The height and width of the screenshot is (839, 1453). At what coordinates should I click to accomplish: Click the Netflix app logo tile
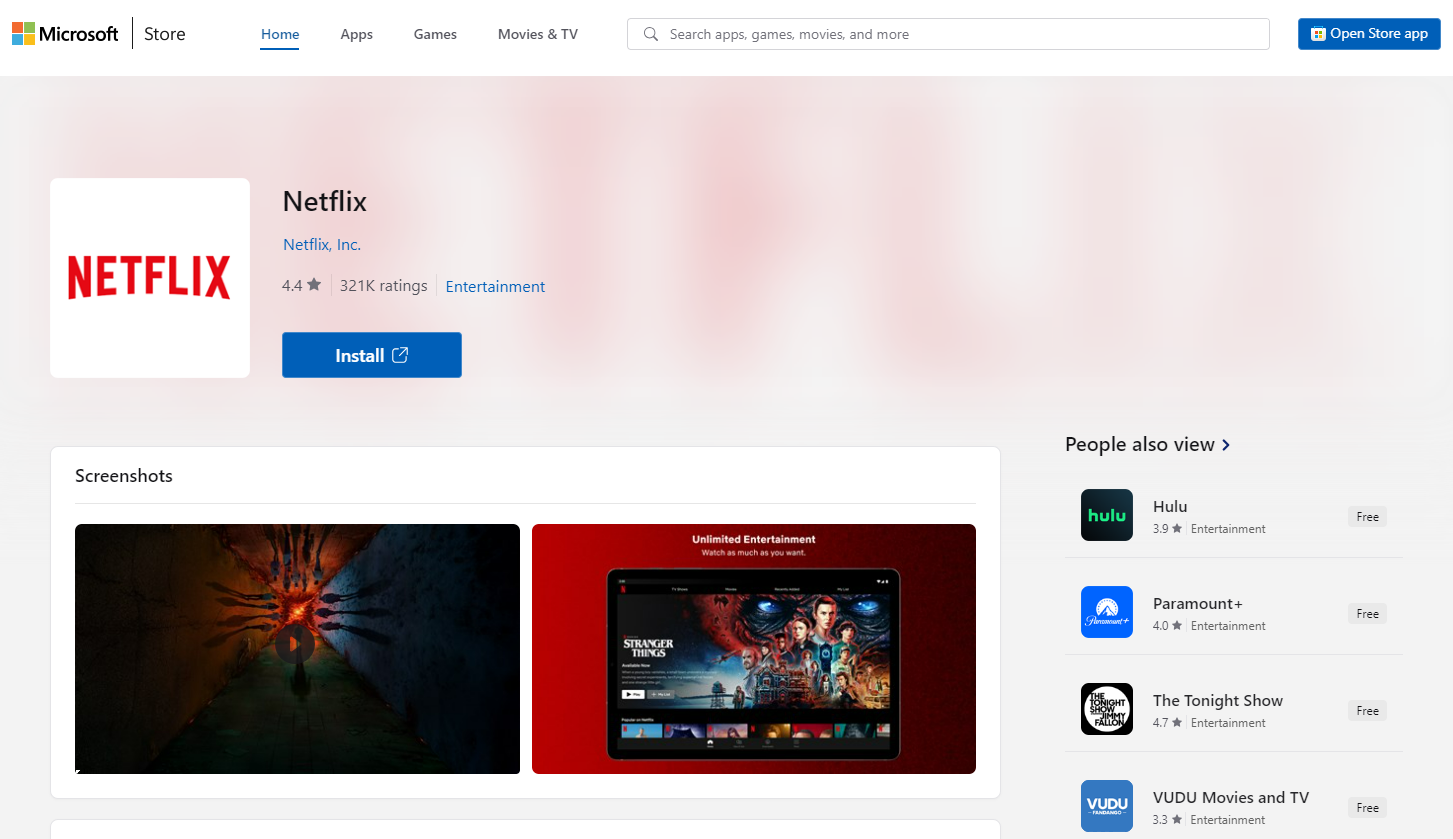[150, 278]
